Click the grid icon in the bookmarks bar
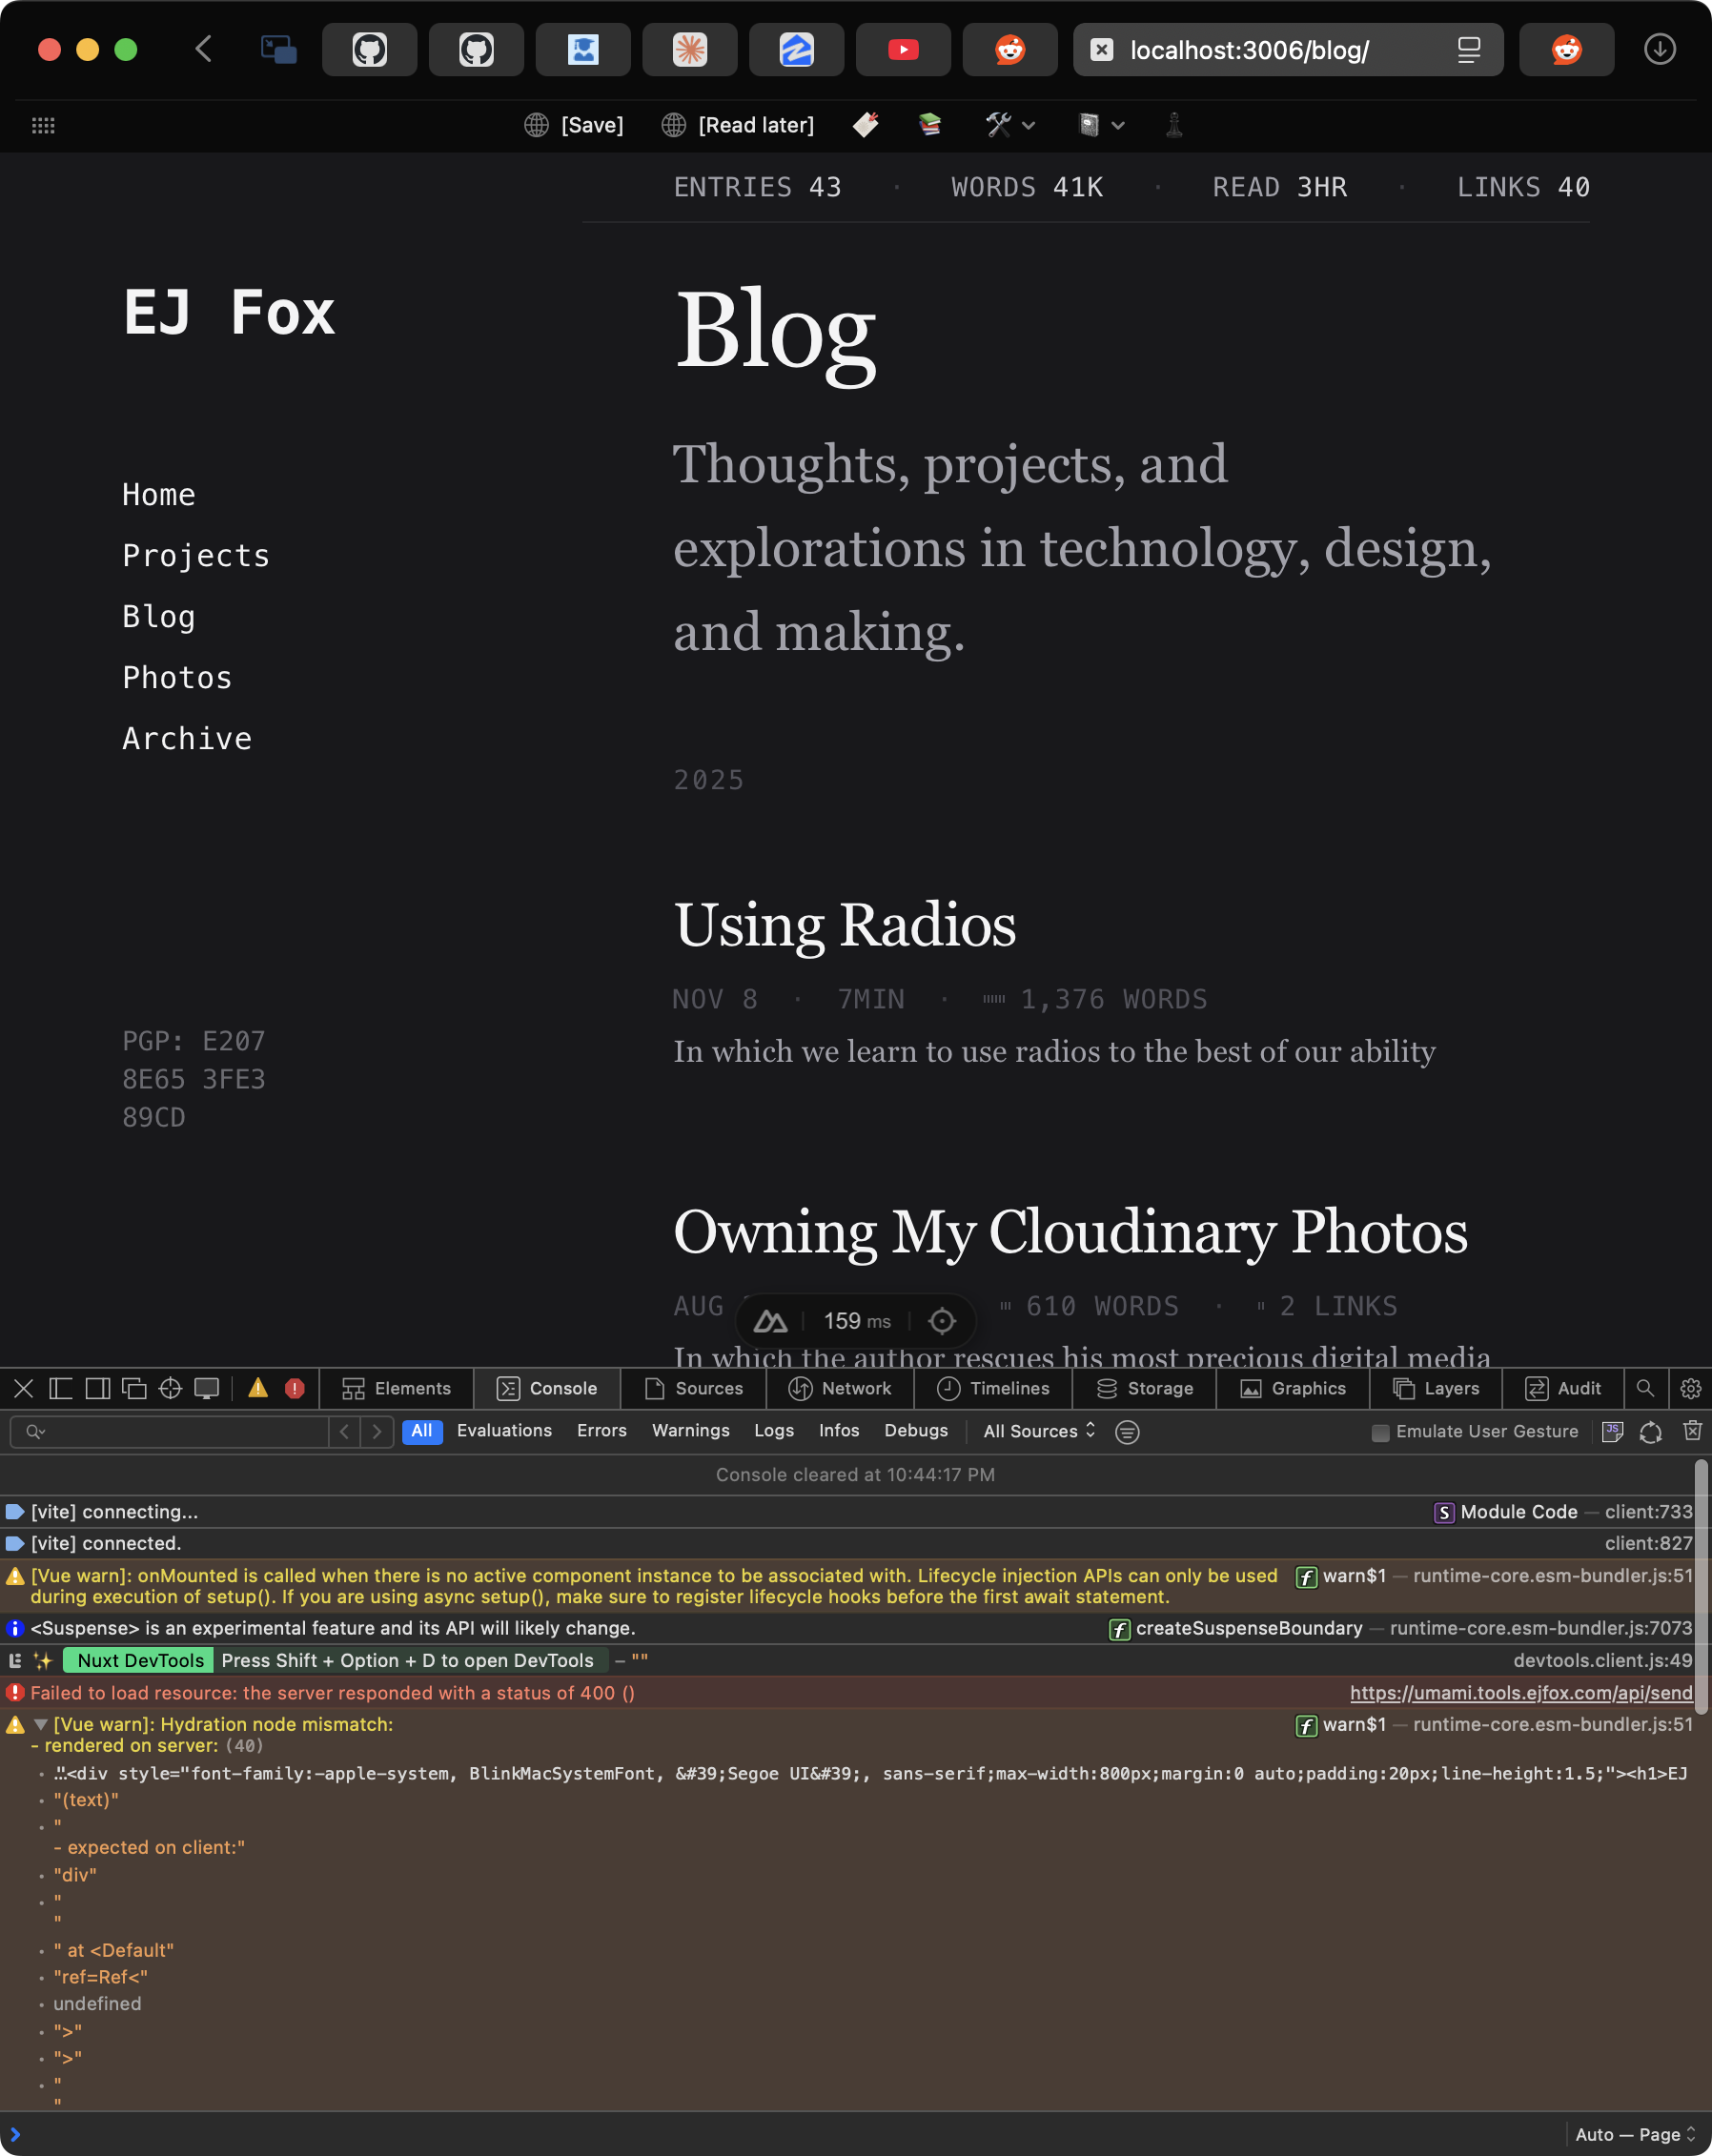This screenshot has height=2156, width=1712. (x=43, y=124)
